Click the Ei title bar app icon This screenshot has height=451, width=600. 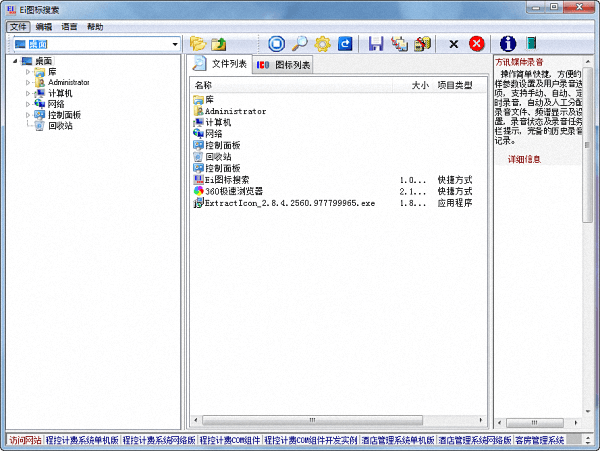[x=11, y=10]
